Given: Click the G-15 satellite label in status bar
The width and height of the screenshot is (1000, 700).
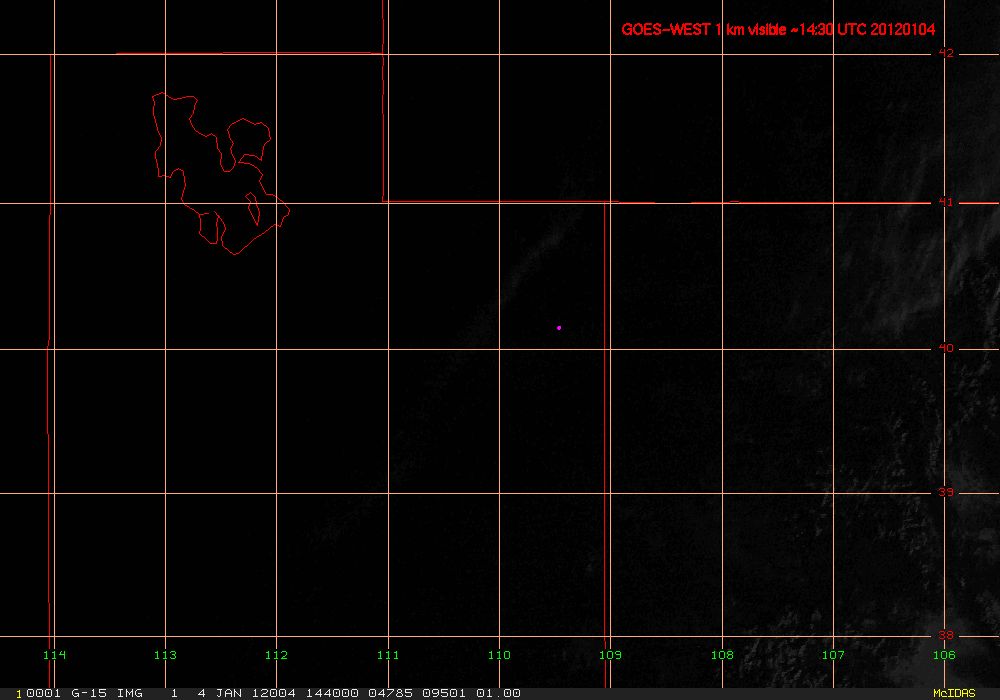Looking at the screenshot, I should [x=89, y=693].
